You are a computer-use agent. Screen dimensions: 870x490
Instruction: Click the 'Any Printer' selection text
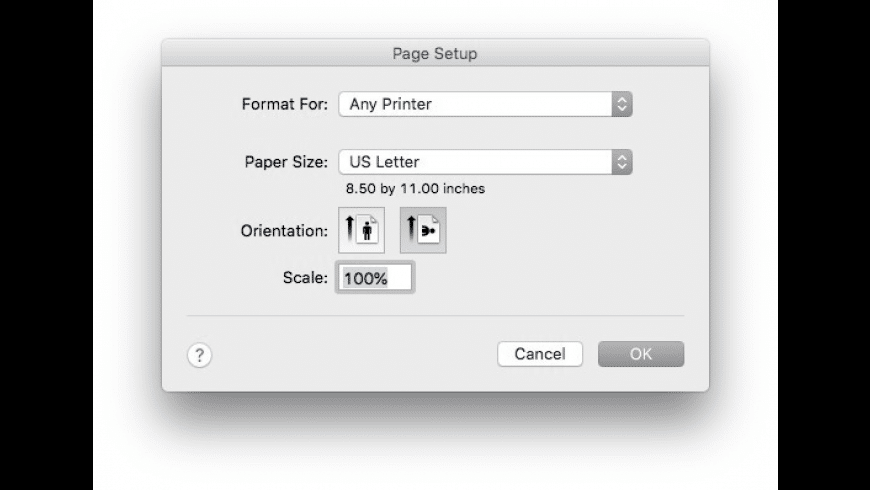coord(391,104)
